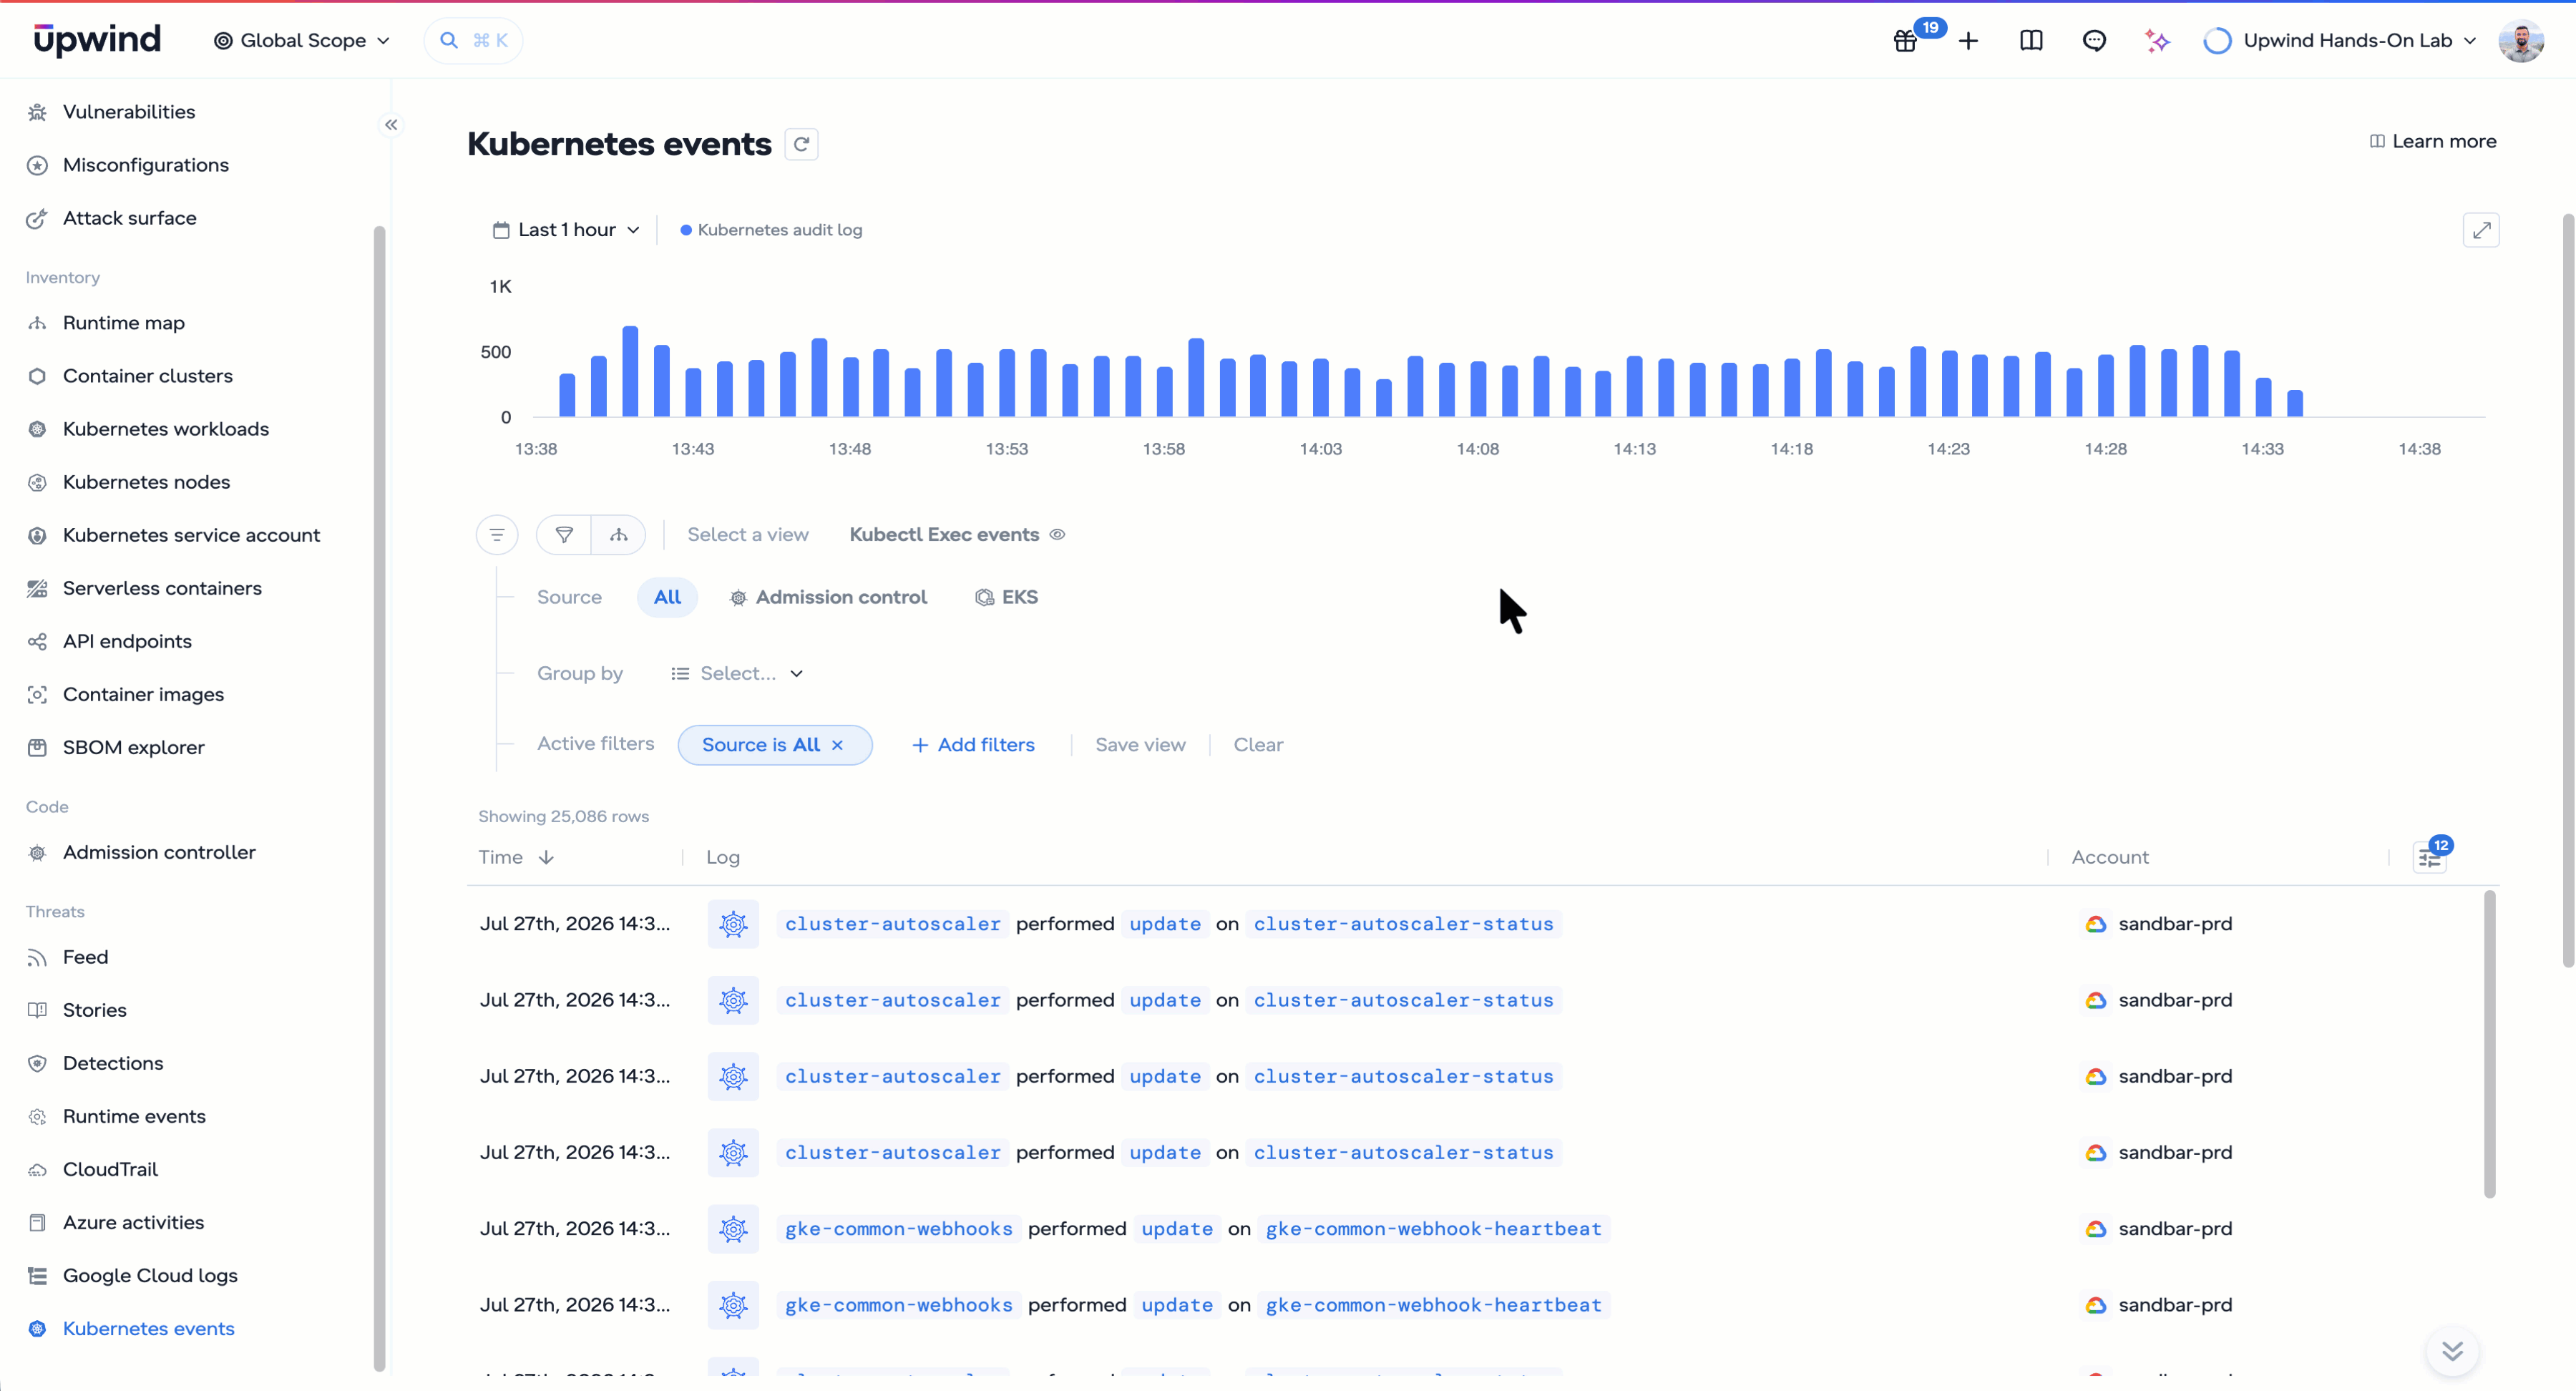
Task: Click the Container images icon
Action: tap(37, 694)
